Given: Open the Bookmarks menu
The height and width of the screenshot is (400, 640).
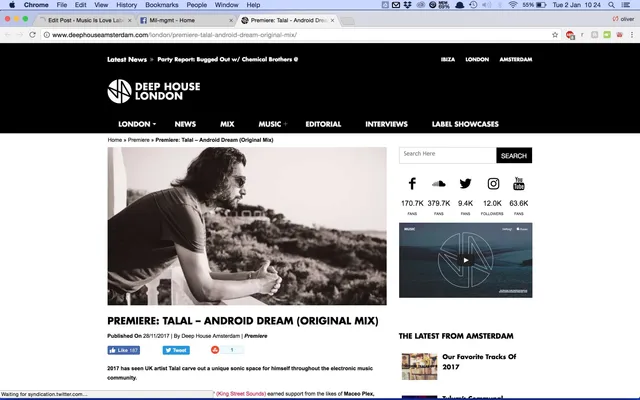Looking at the screenshot, I should [x=162, y=5].
